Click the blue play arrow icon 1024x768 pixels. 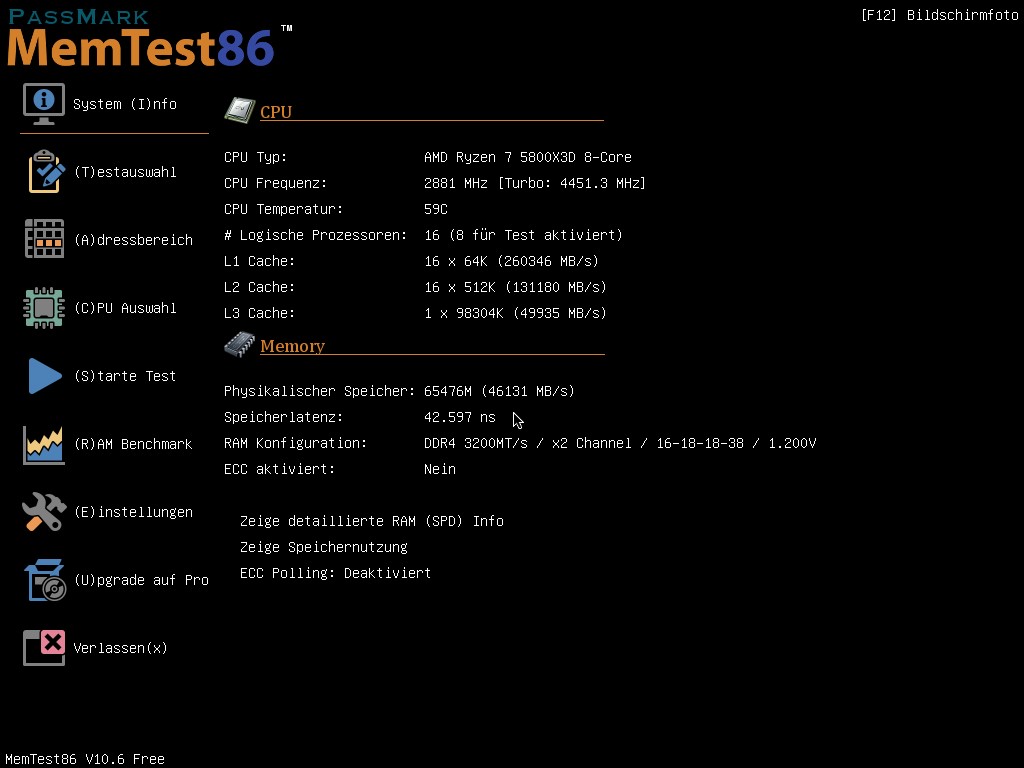click(x=45, y=376)
